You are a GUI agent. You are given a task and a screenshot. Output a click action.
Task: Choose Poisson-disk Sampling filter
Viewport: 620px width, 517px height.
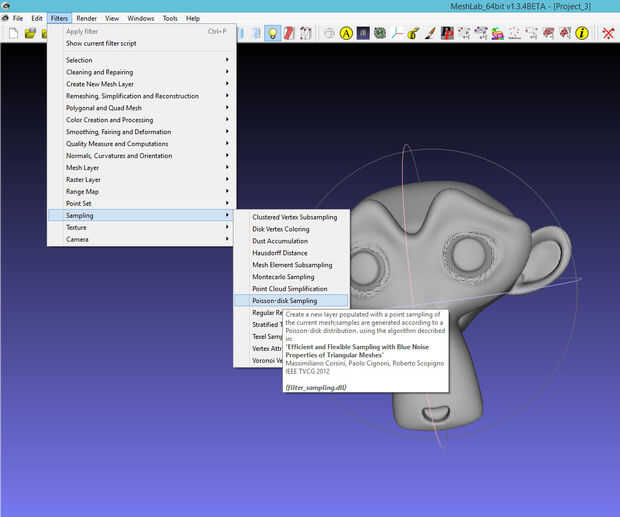285,300
